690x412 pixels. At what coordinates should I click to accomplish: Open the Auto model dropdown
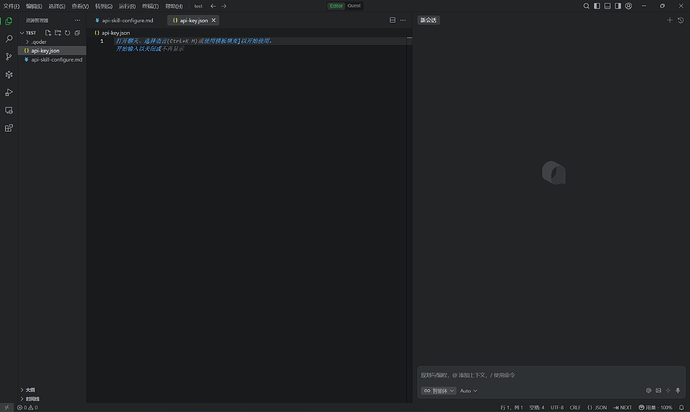468,390
